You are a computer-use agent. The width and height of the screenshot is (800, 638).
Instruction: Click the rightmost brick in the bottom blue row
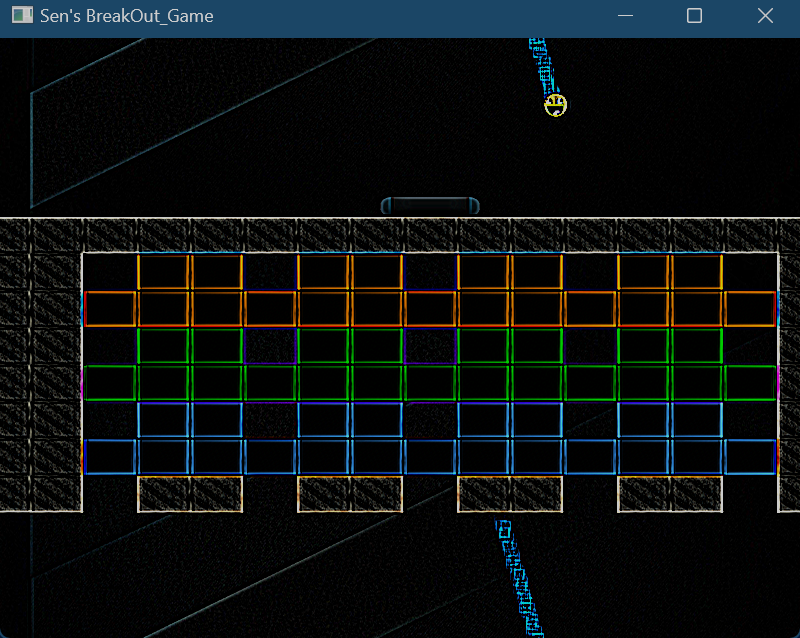tap(750, 457)
